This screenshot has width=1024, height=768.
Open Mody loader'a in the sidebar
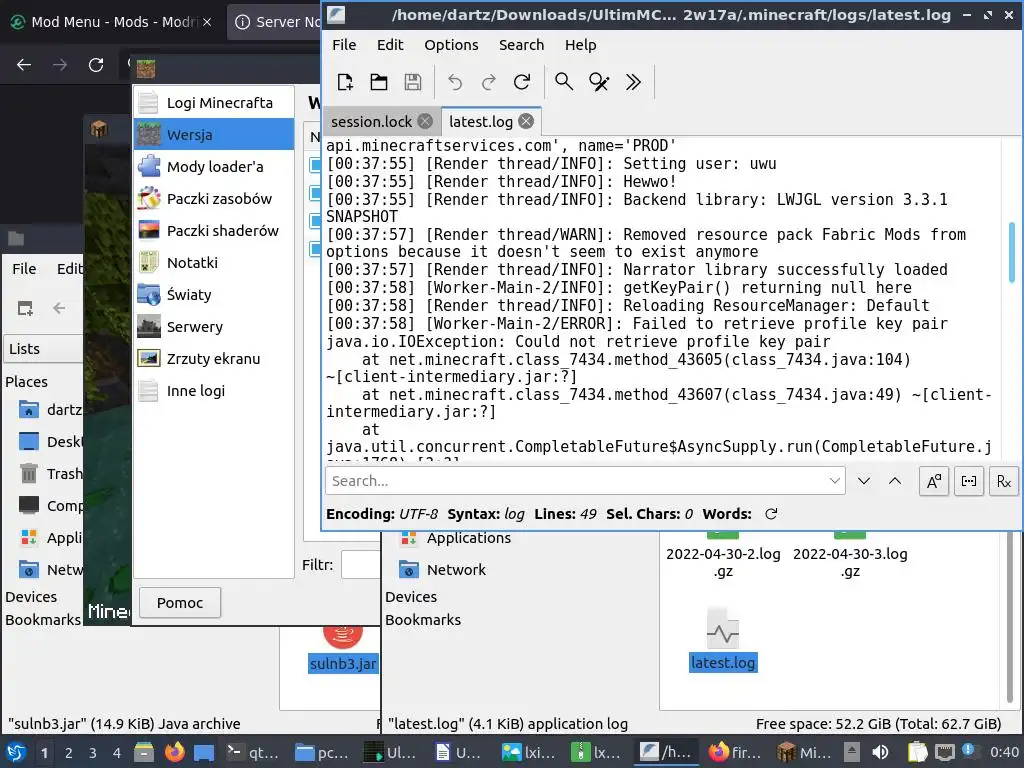pyautogui.click(x=214, y=167)
